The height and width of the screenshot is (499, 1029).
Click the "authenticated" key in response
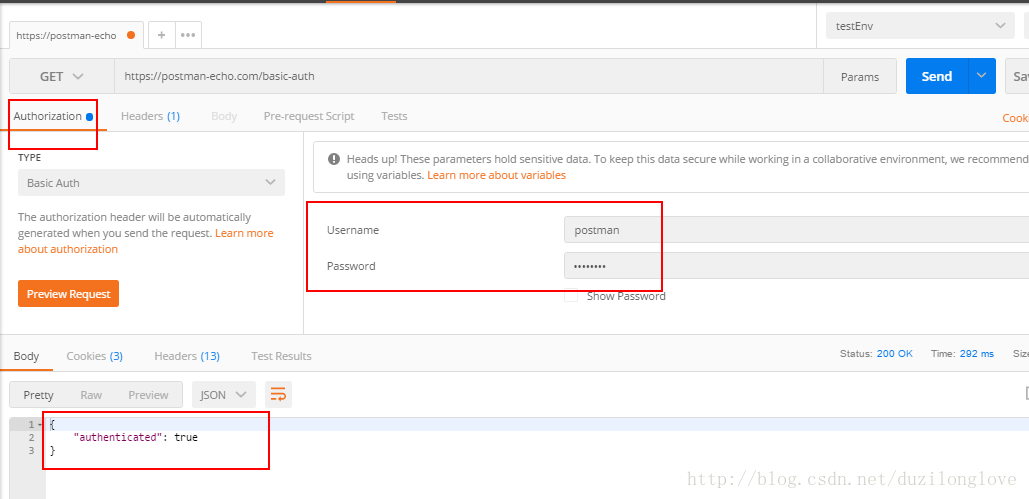pos(117,437)
